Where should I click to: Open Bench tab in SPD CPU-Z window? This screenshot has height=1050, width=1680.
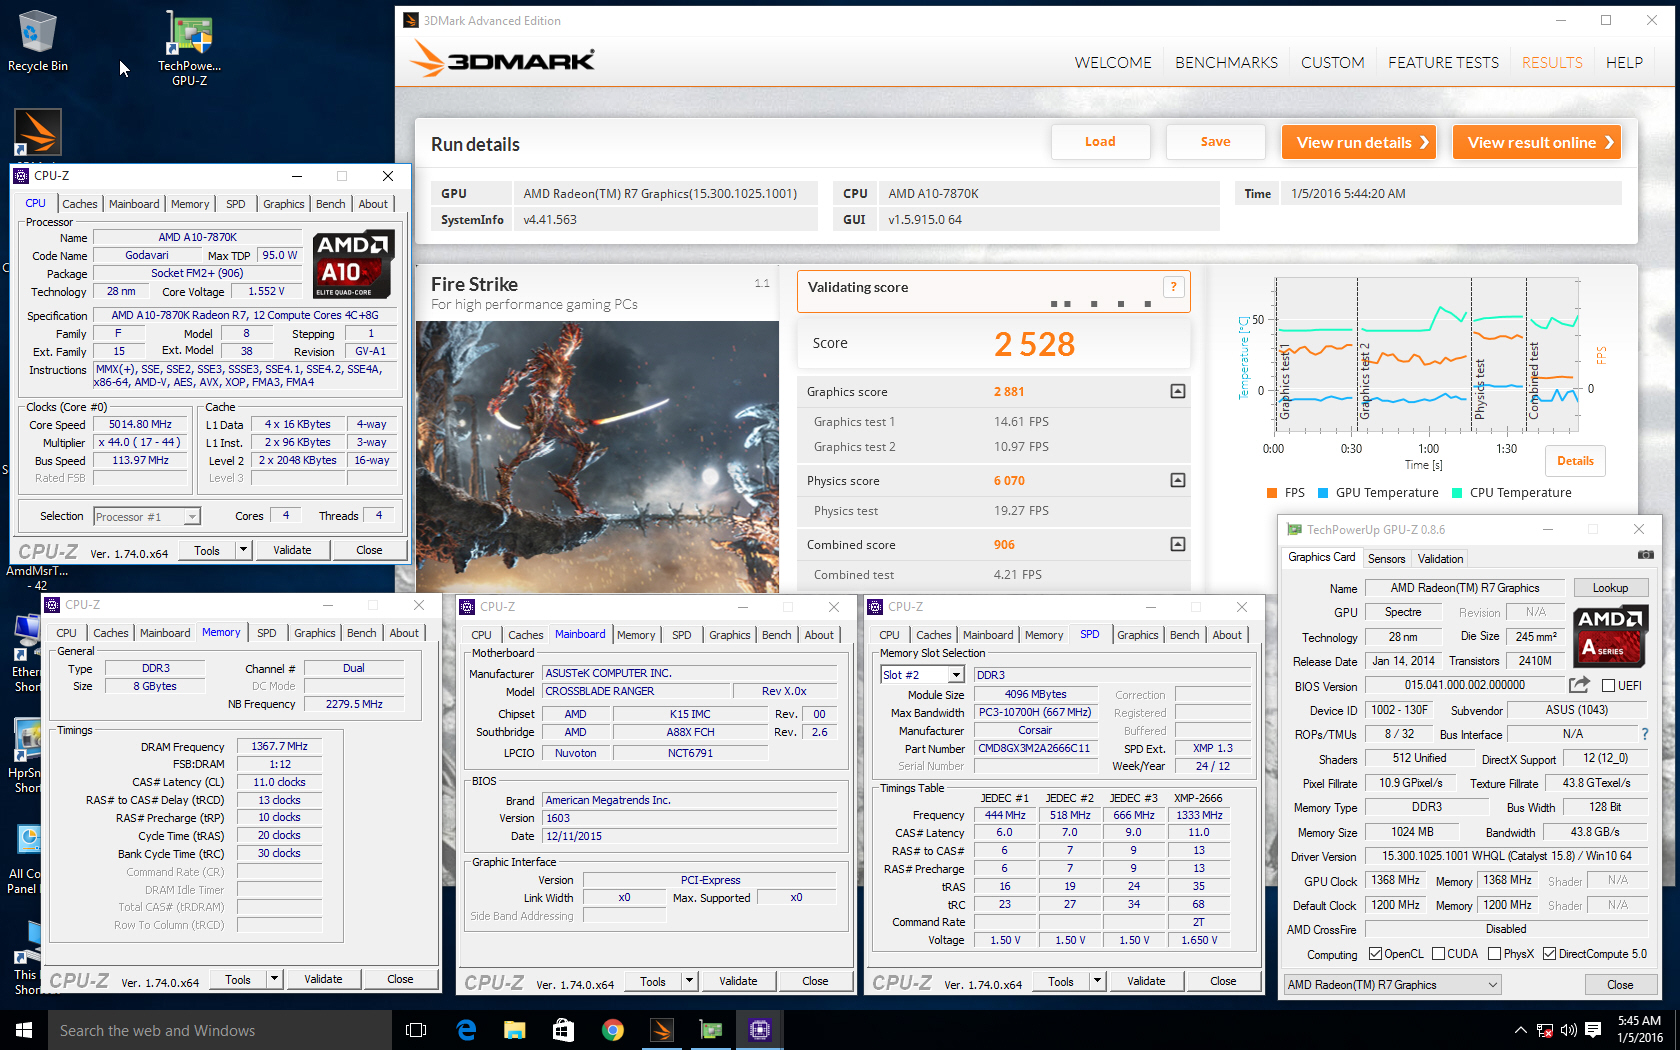(x=1184, y=635)
